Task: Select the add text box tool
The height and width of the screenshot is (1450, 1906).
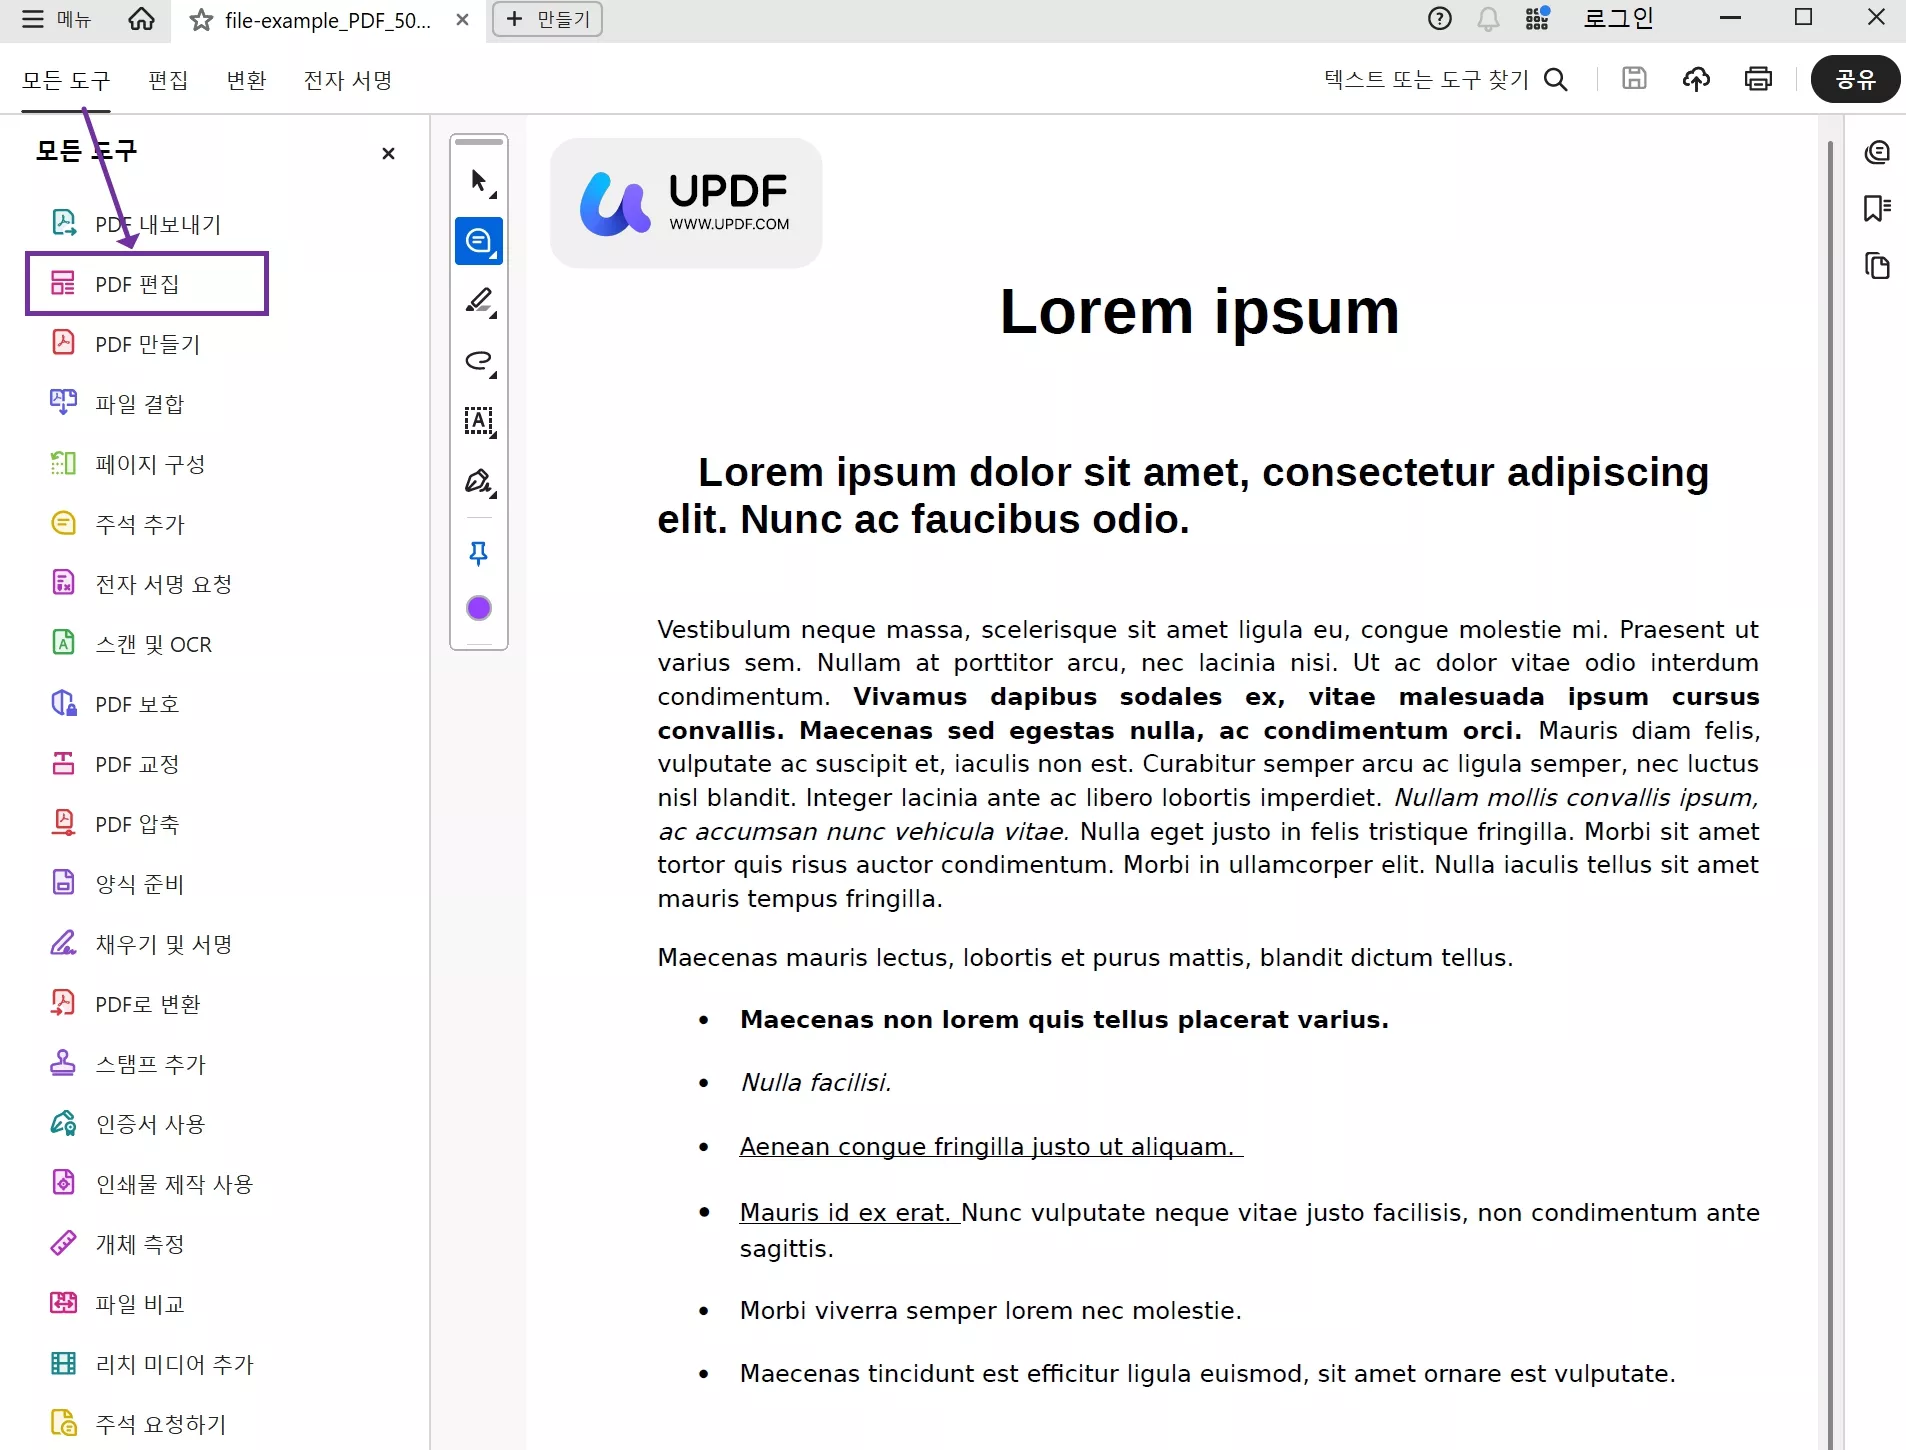Action: (479, 422)
